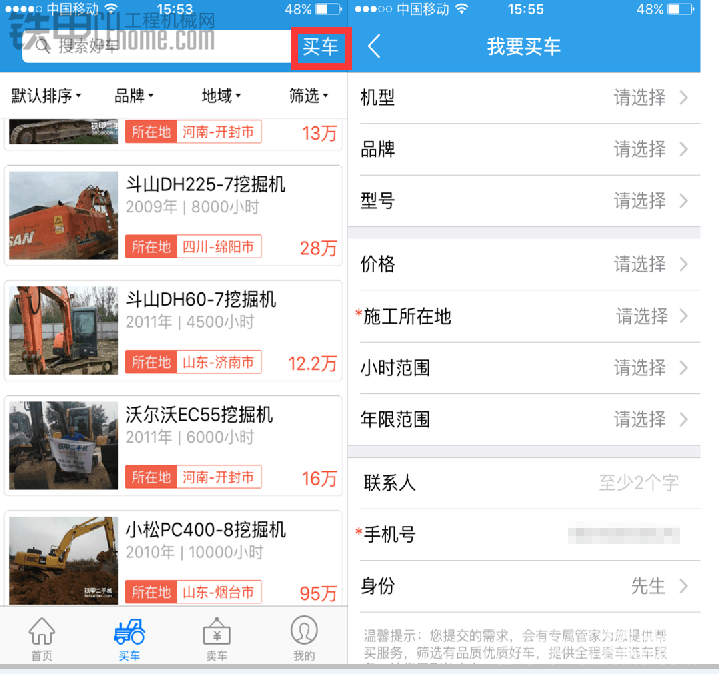Tap the chevron beside 机型 请选择

tap(684, 98)
